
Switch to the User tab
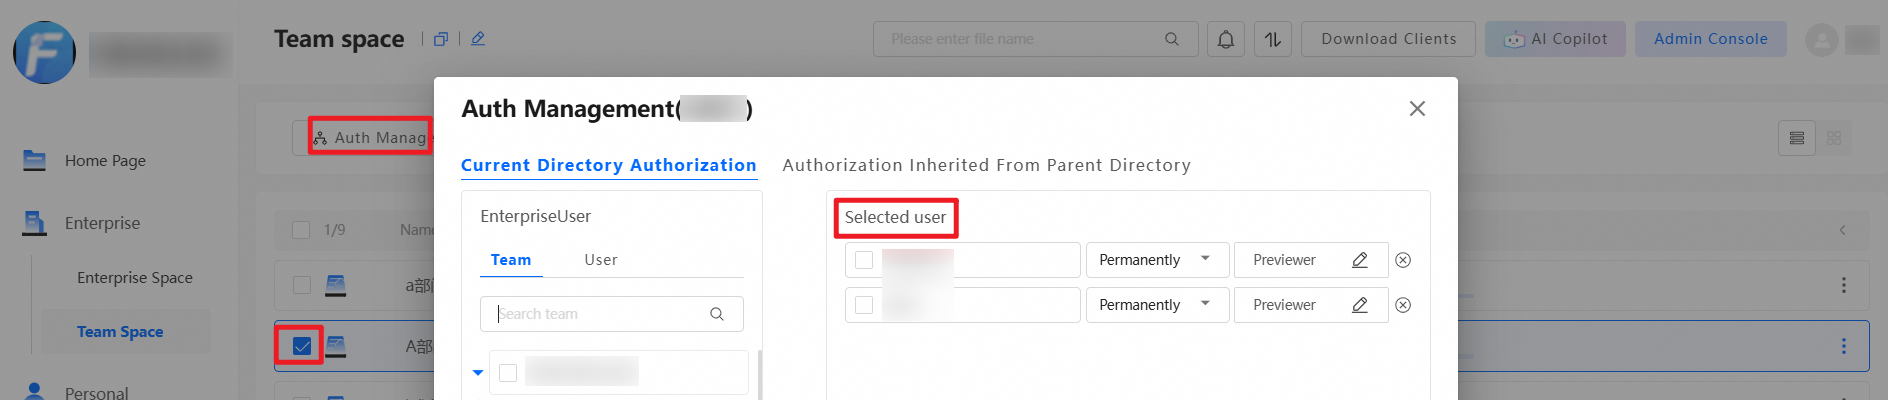point(601,260)
